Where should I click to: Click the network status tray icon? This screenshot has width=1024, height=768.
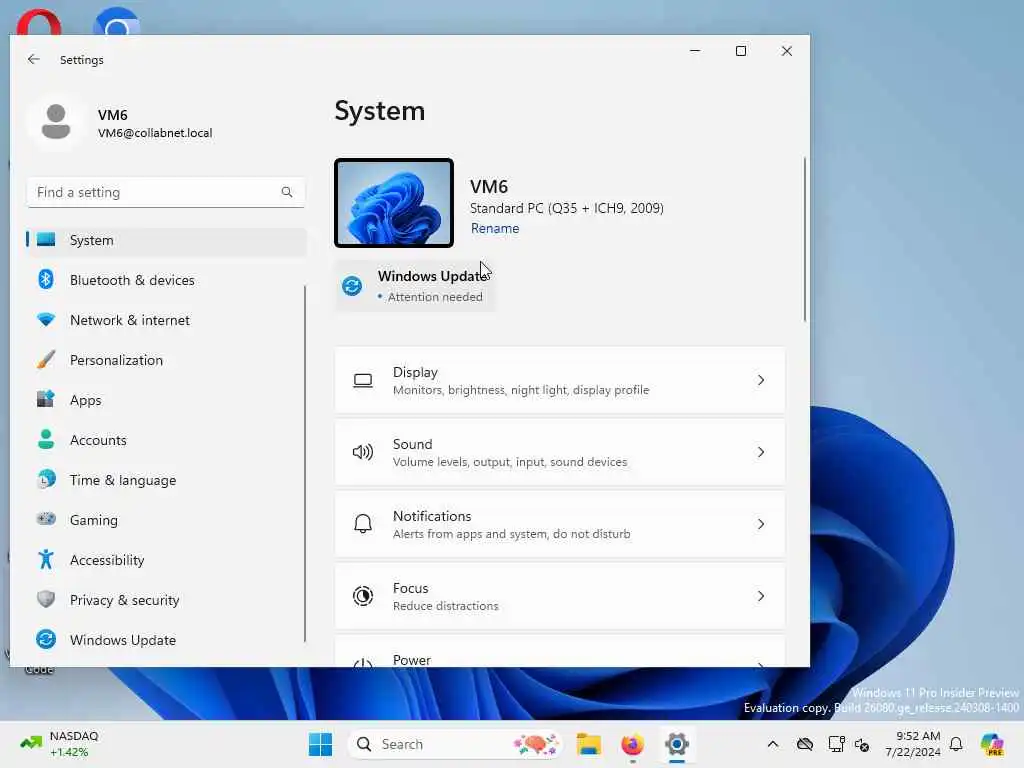(836, 744)
